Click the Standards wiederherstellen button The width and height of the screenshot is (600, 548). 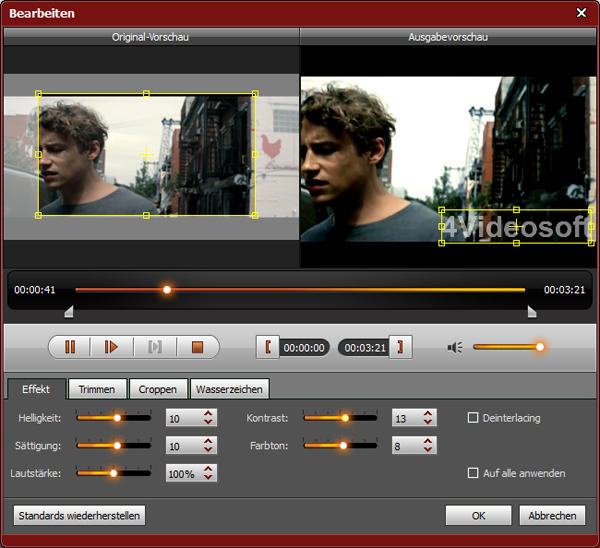[80, 516]
